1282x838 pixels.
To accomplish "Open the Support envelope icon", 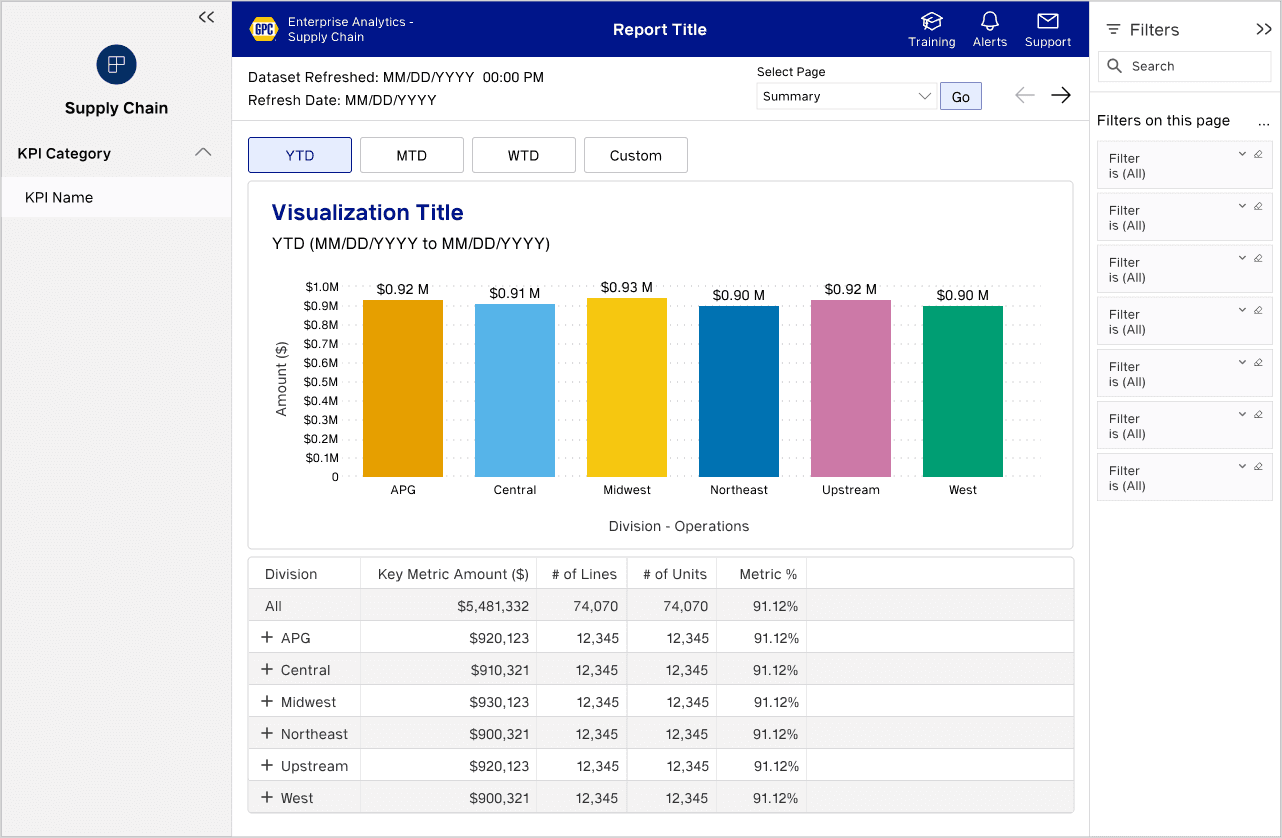I will tap(1048, 21).
